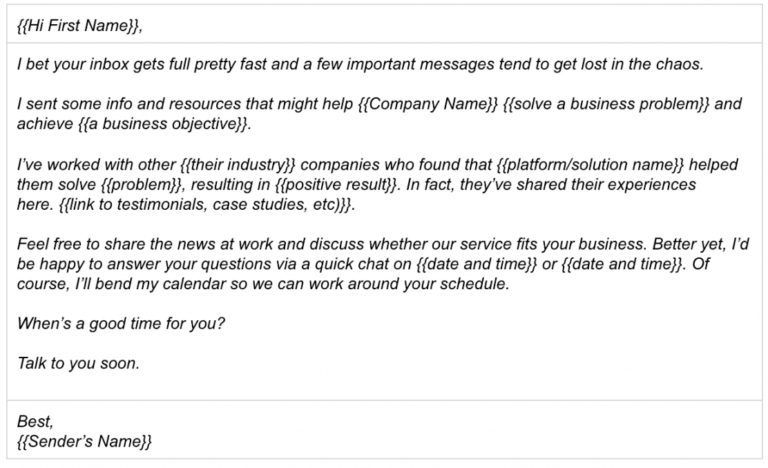Click the 'Talk to you soon.' line
Viewport: 768px width, 468px height.
coord(78,363)
